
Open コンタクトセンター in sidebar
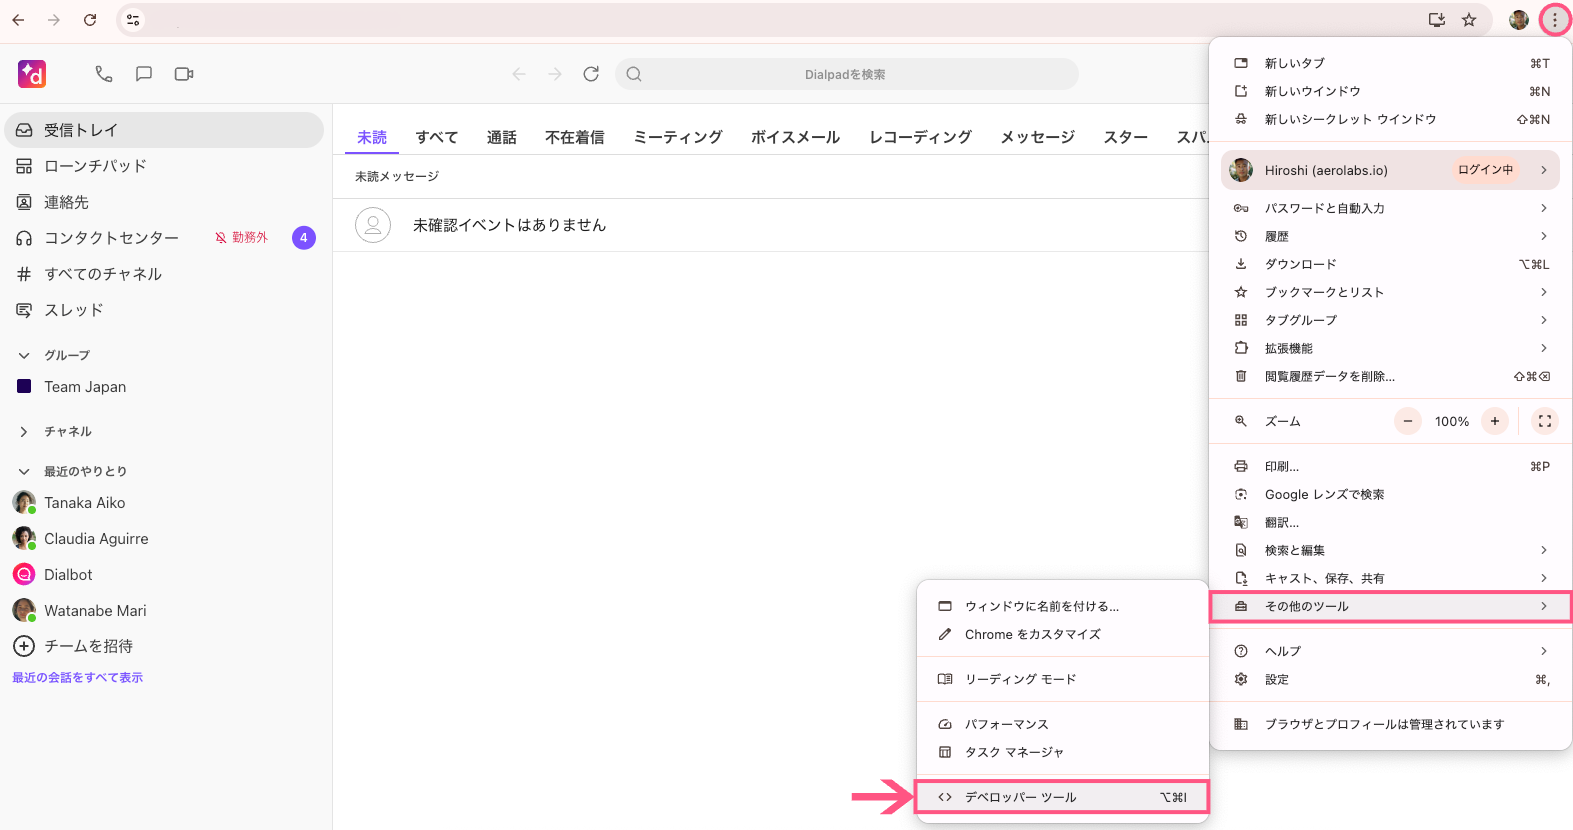pos(111,238)
